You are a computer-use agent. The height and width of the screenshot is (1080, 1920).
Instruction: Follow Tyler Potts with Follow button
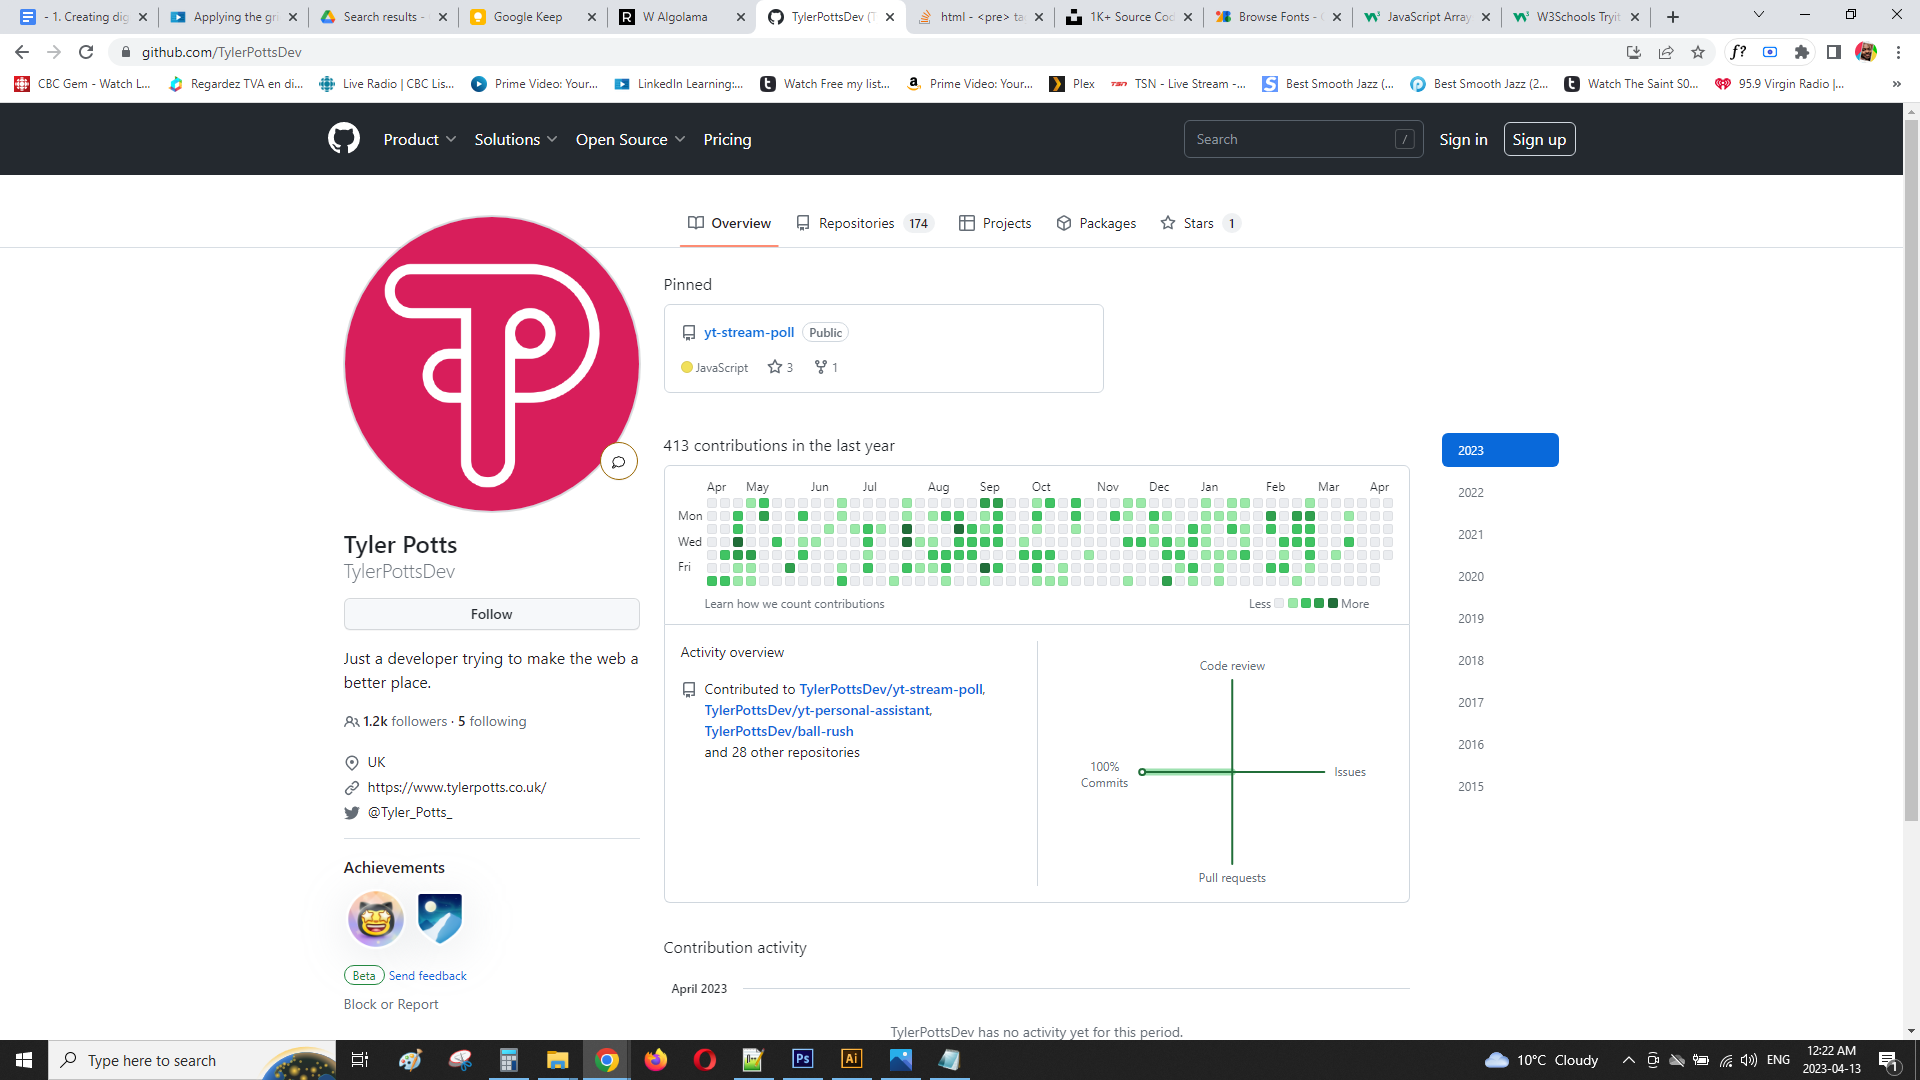(491, 614)
